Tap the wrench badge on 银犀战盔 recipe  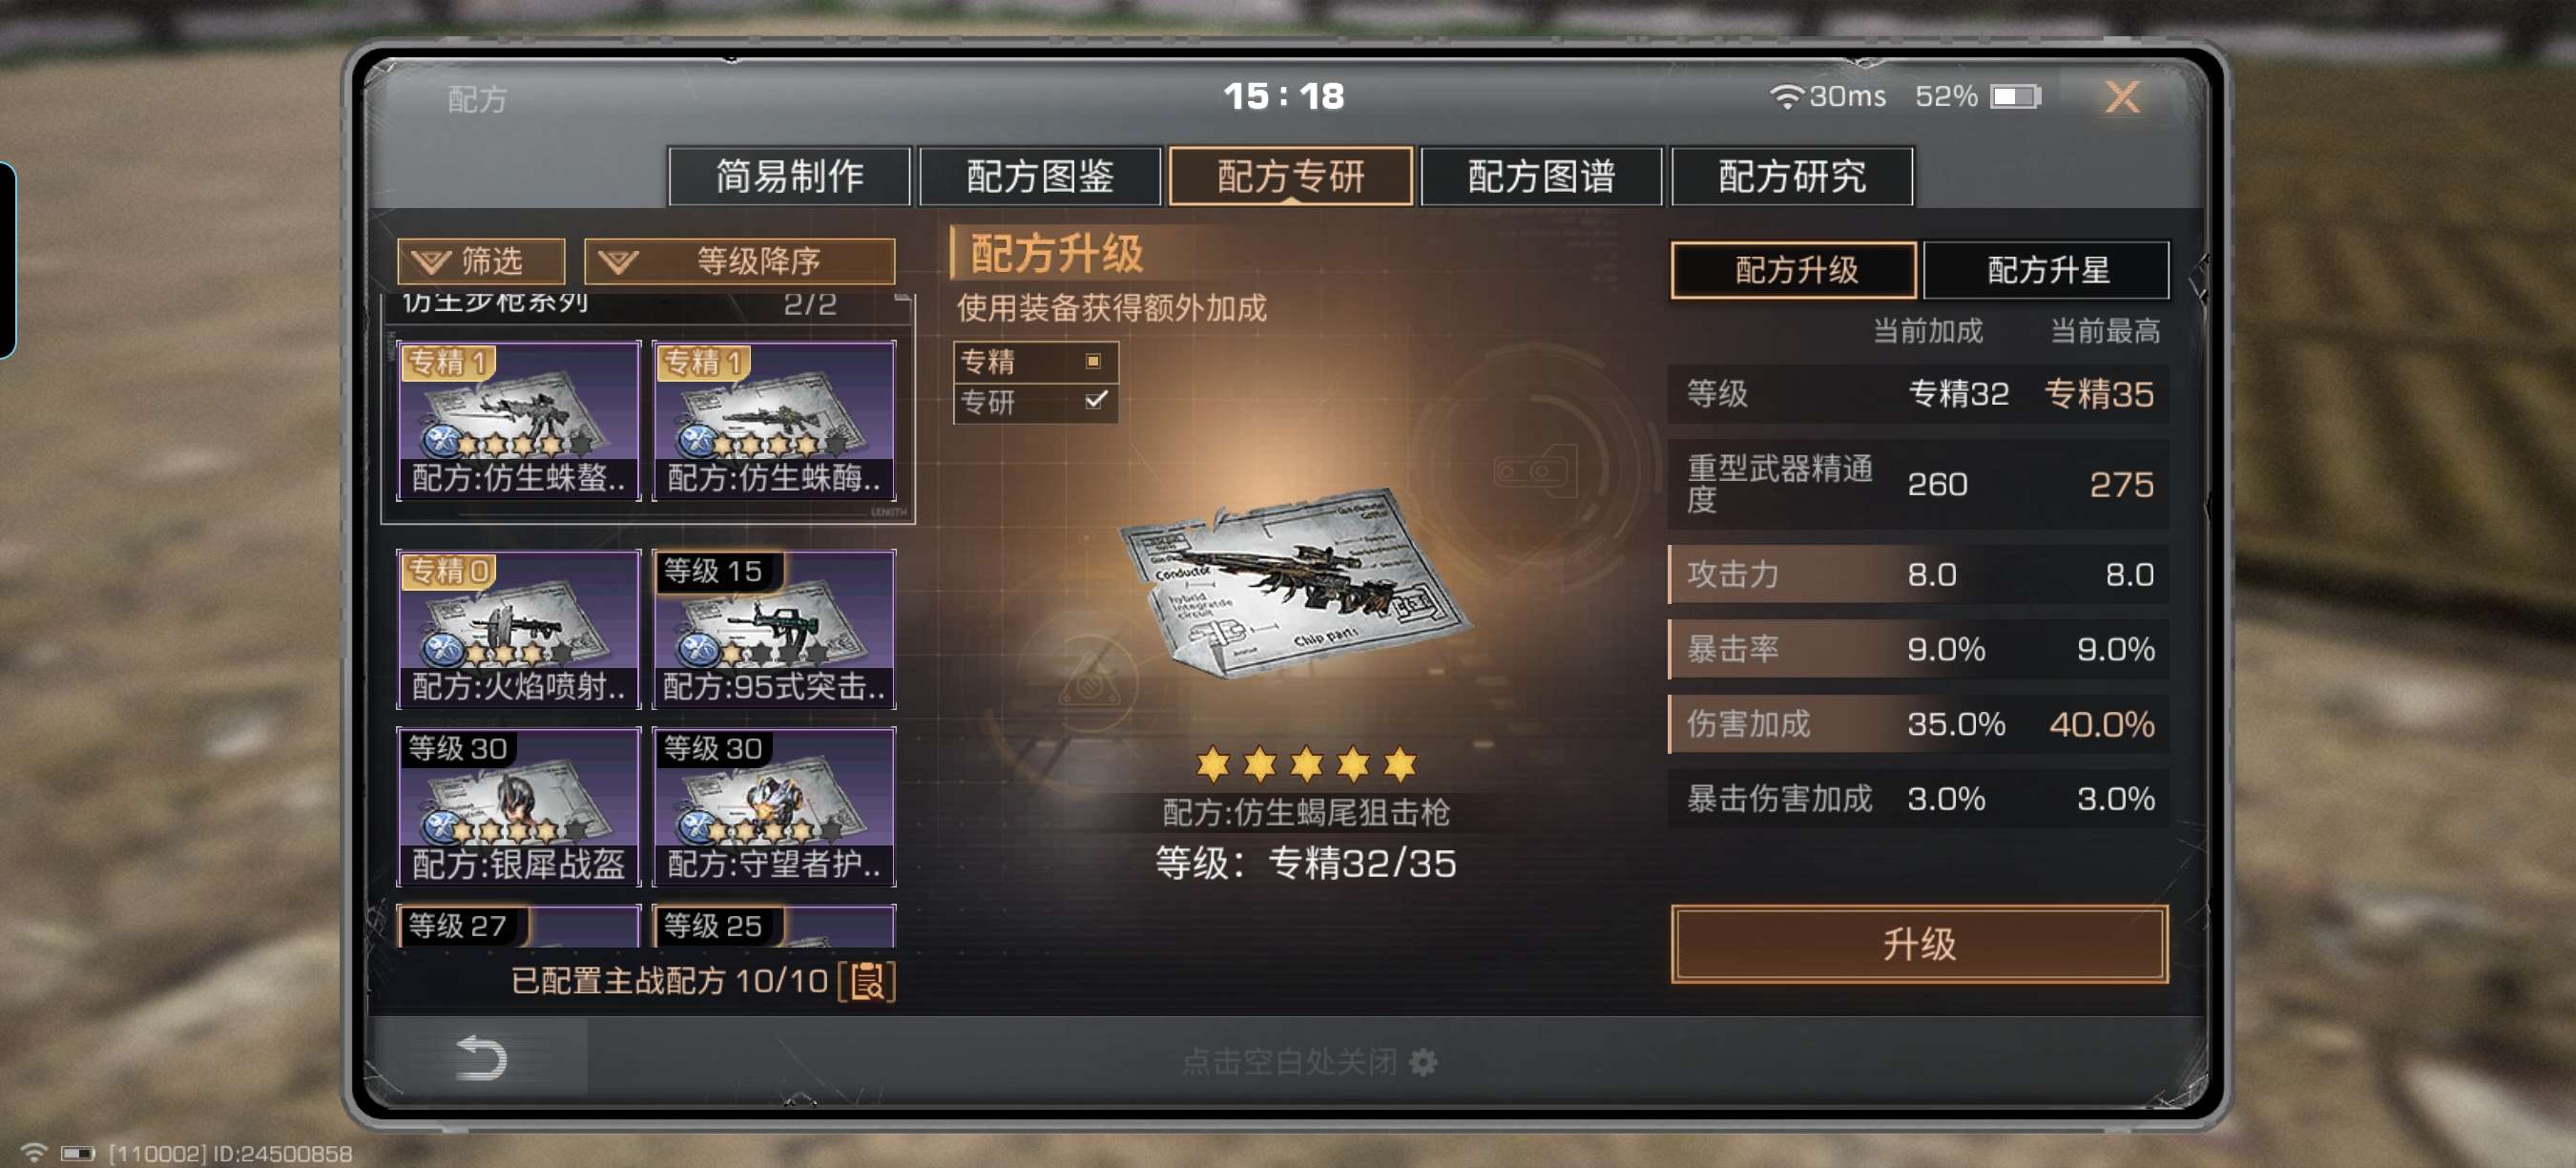click(439, 827)
